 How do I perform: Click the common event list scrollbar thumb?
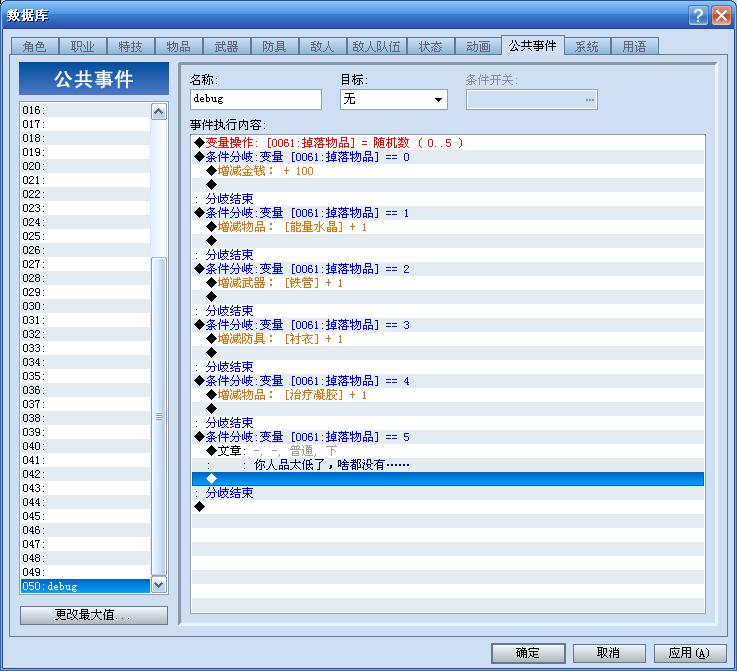tap(159, 416)
